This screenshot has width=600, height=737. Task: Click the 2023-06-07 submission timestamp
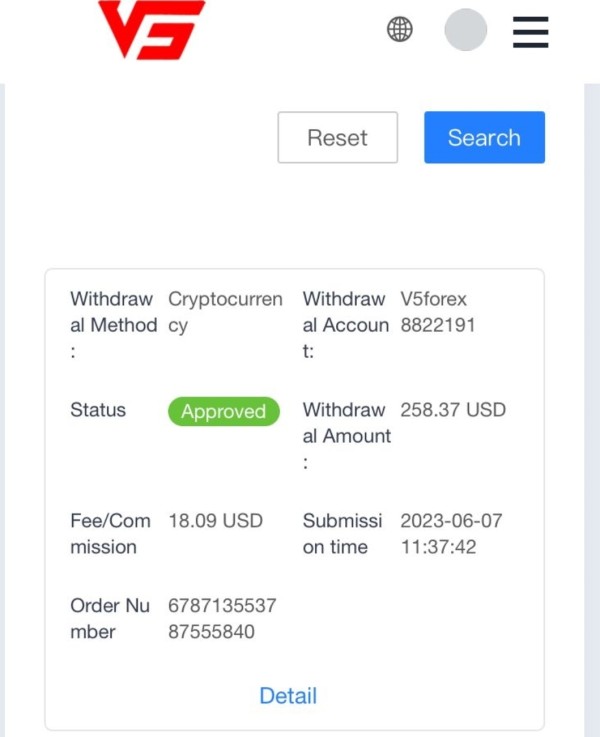pos(451,533)
